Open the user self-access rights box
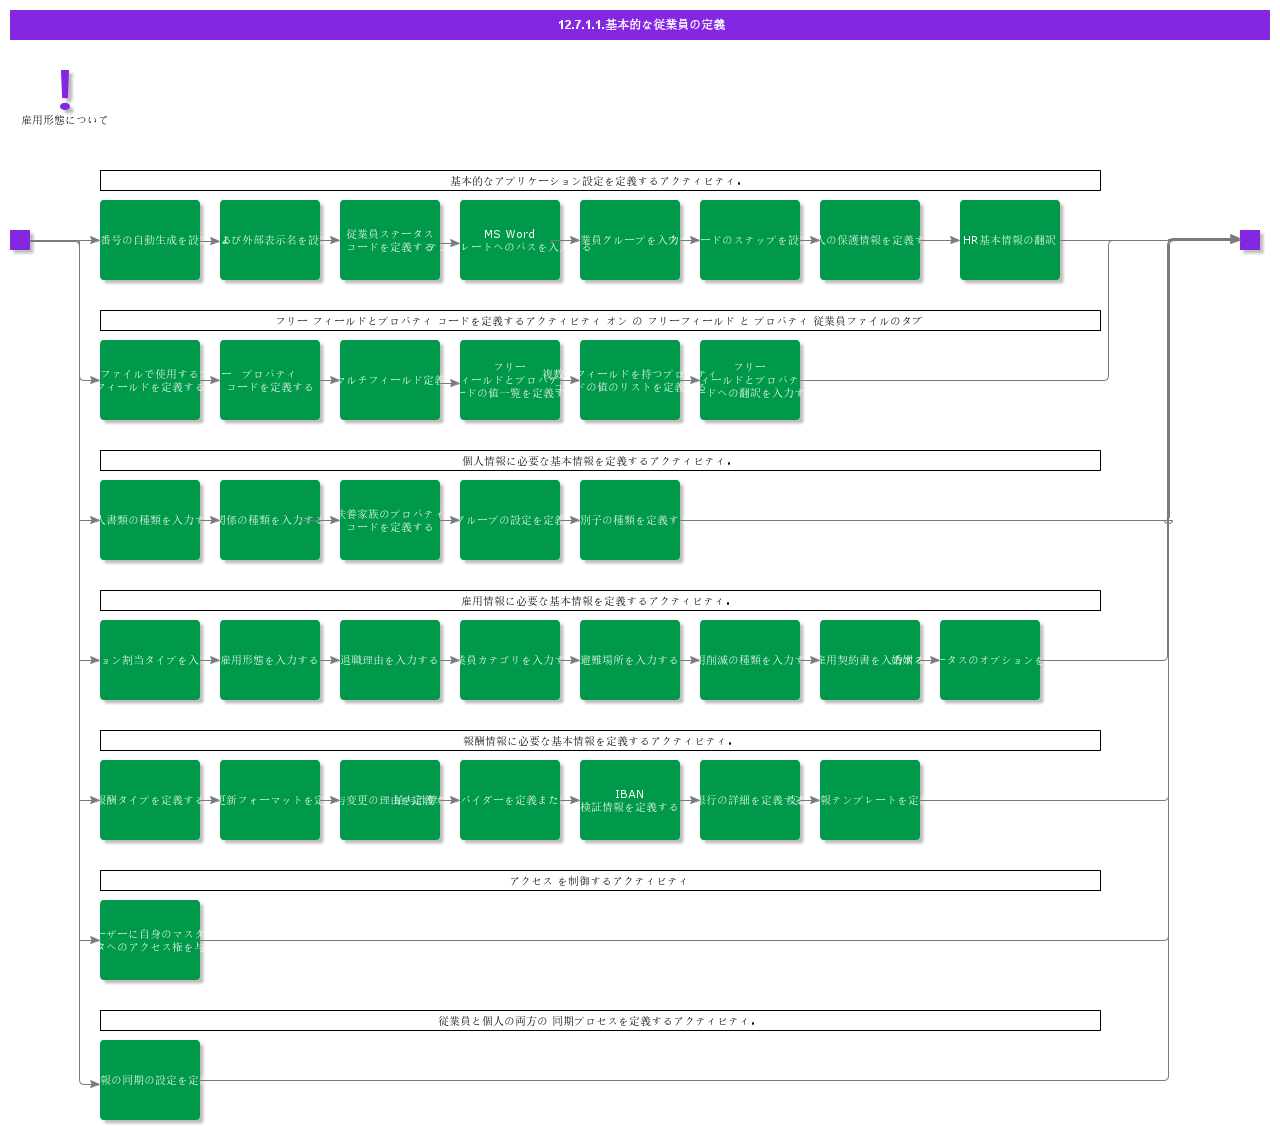The height and width of the screenshot is (1130, 1280). 149,940
